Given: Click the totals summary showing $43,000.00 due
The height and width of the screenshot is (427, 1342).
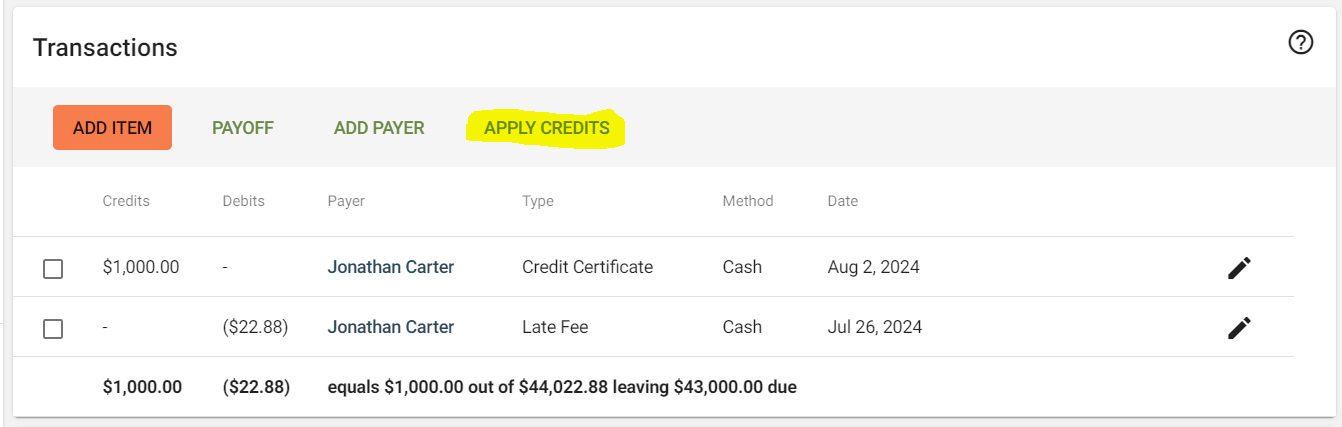Looking at the screenshot, I should (x=562, y=386).
